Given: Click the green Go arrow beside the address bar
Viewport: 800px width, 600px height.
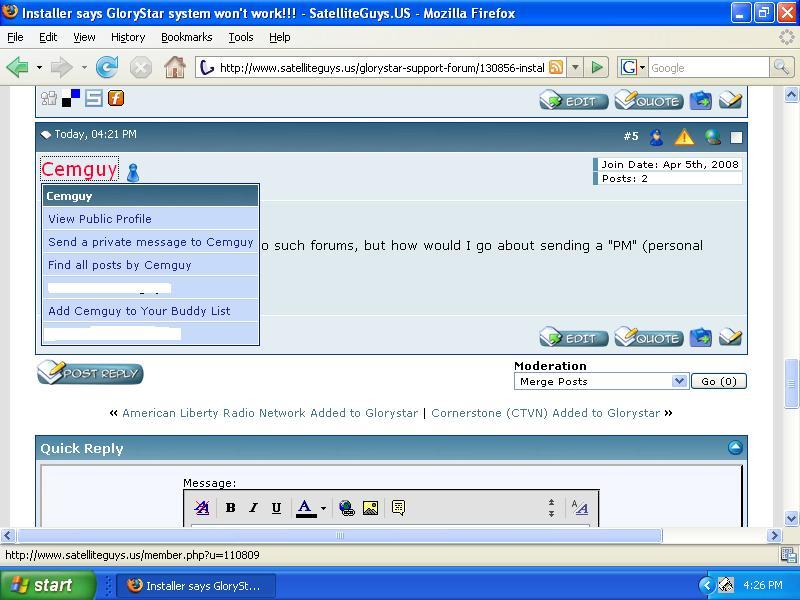Looking at the screenshot, I should point(597,67).
